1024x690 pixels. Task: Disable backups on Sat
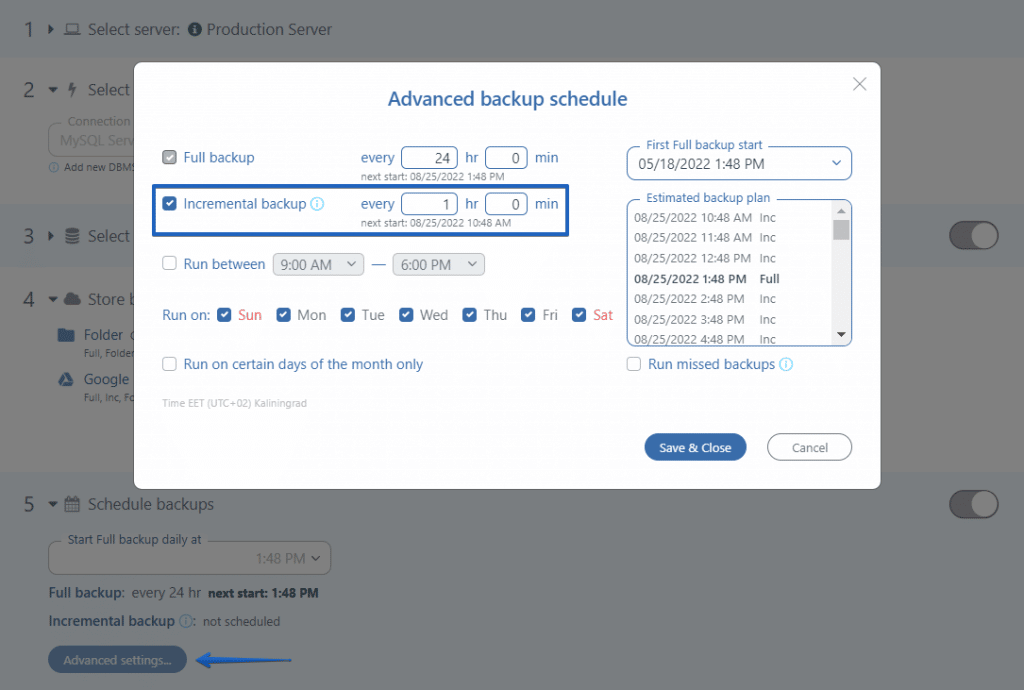coord(579,314)
